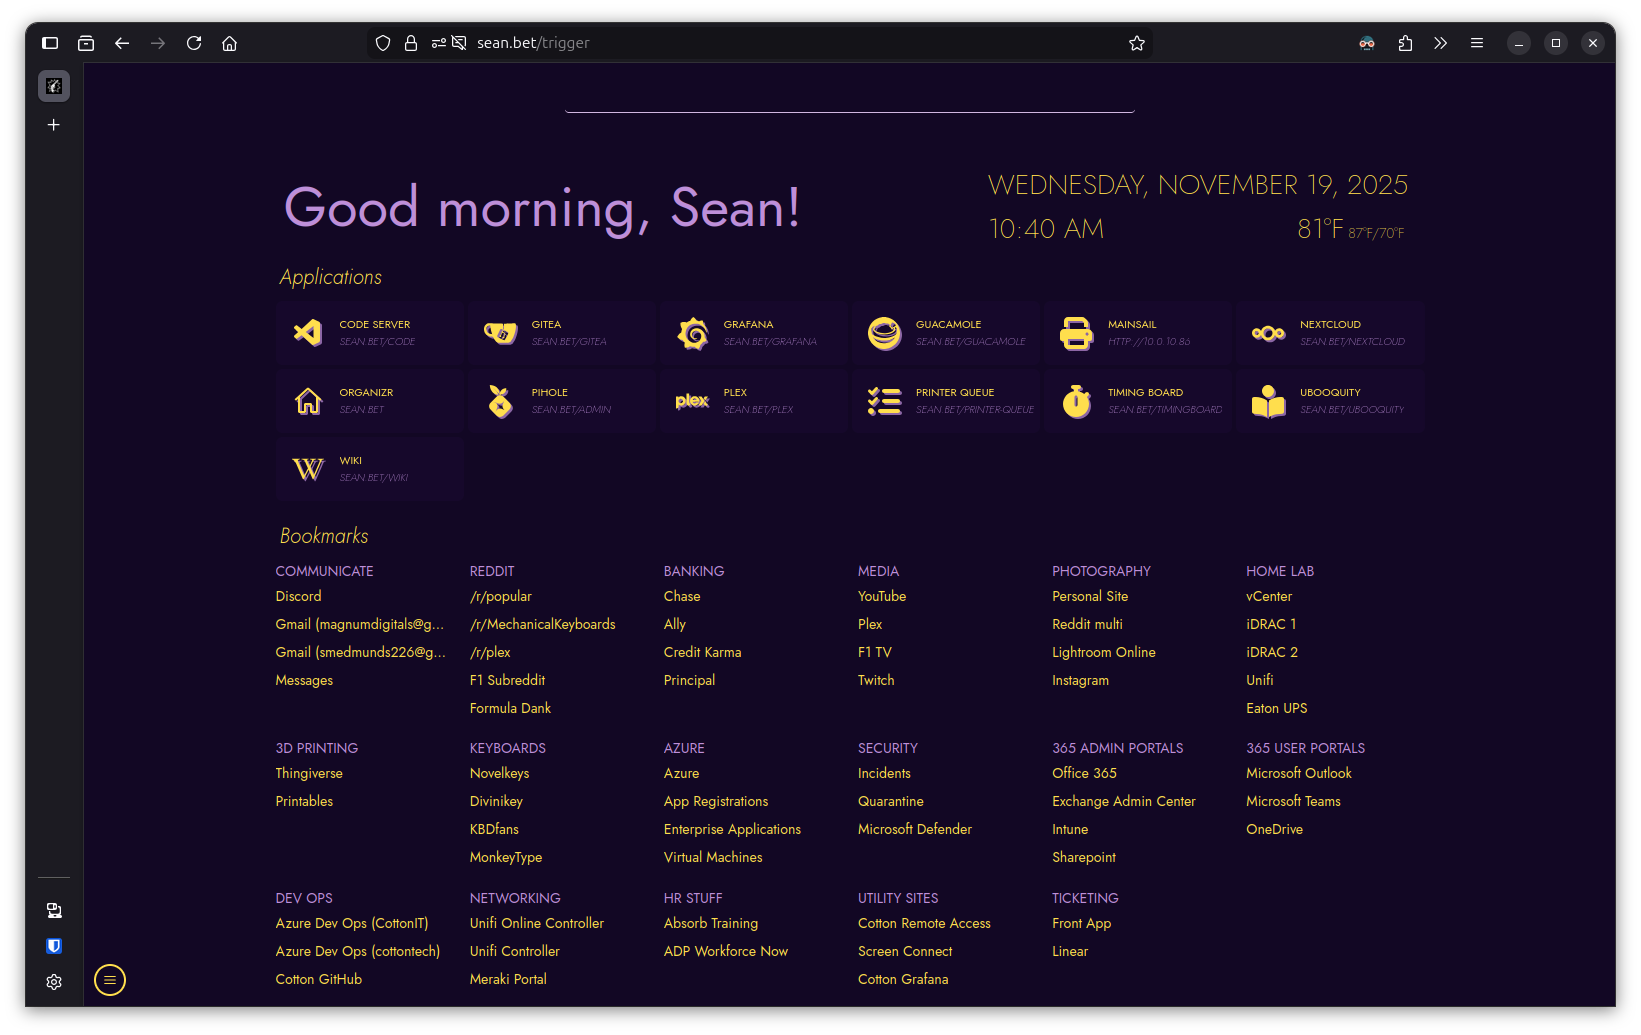The height and width of the screenshot is (1035, 1641).
Task: Click the Pihole app icon
Action: tap(500, 401)
